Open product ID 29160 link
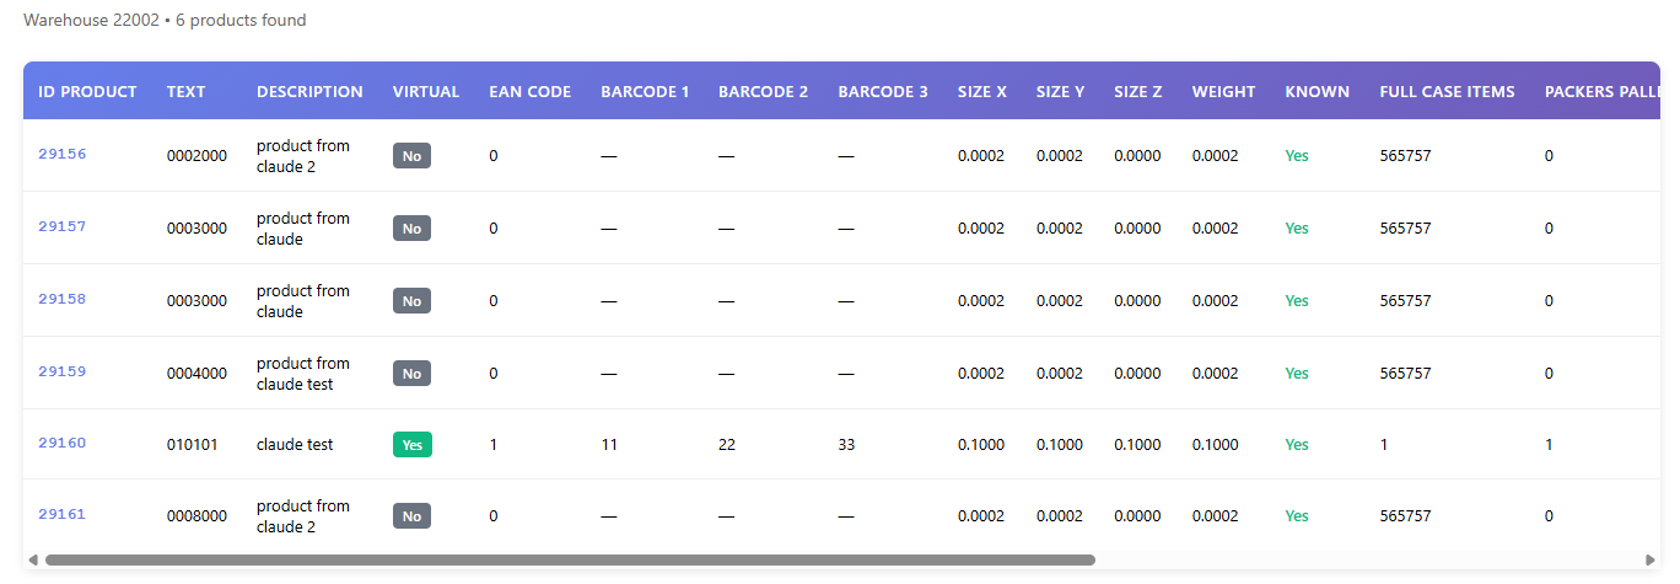 (x=62, y=443)
